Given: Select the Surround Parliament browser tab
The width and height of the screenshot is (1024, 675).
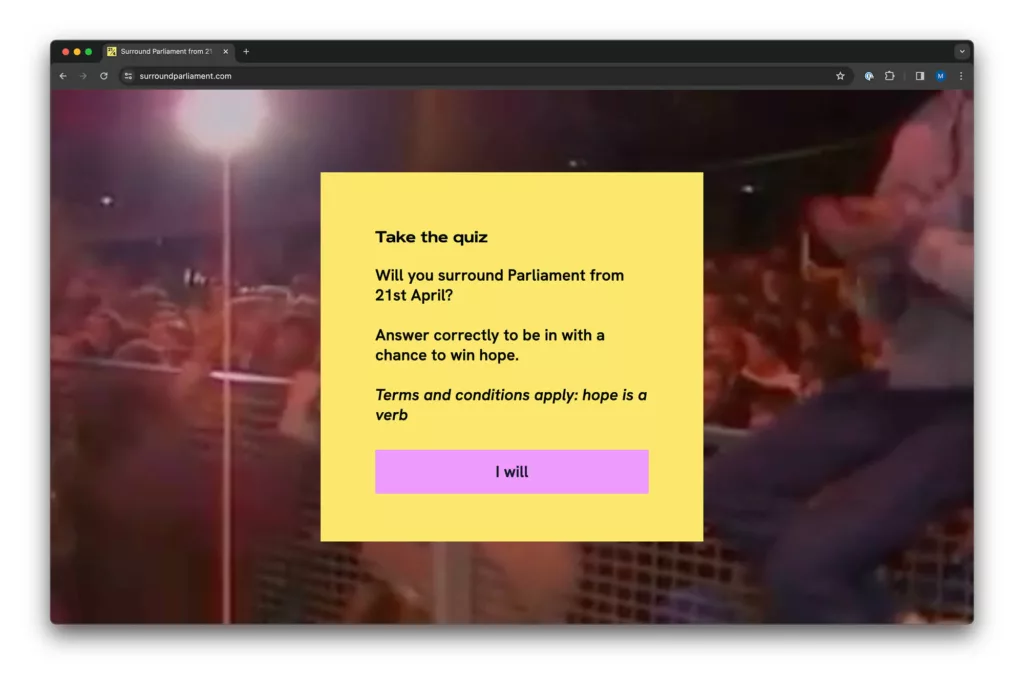Looking at the screenshot, I should click(x=165, y=51).
